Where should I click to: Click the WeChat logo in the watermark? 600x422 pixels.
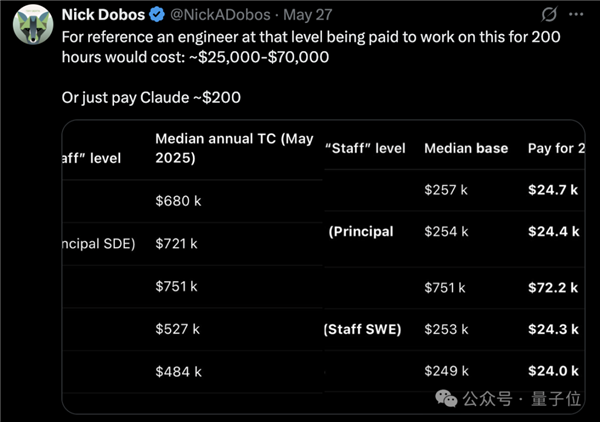click(x=446, y=398)
